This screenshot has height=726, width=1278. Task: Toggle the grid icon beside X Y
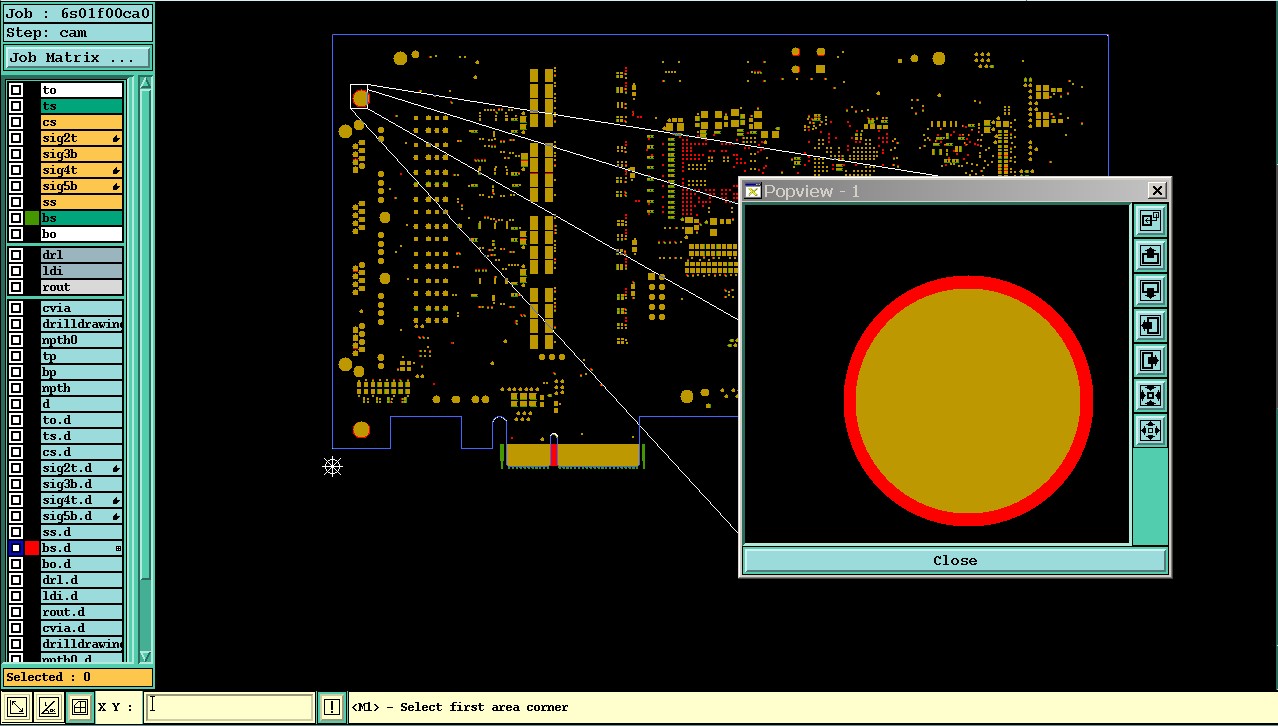tap(80, 707)
